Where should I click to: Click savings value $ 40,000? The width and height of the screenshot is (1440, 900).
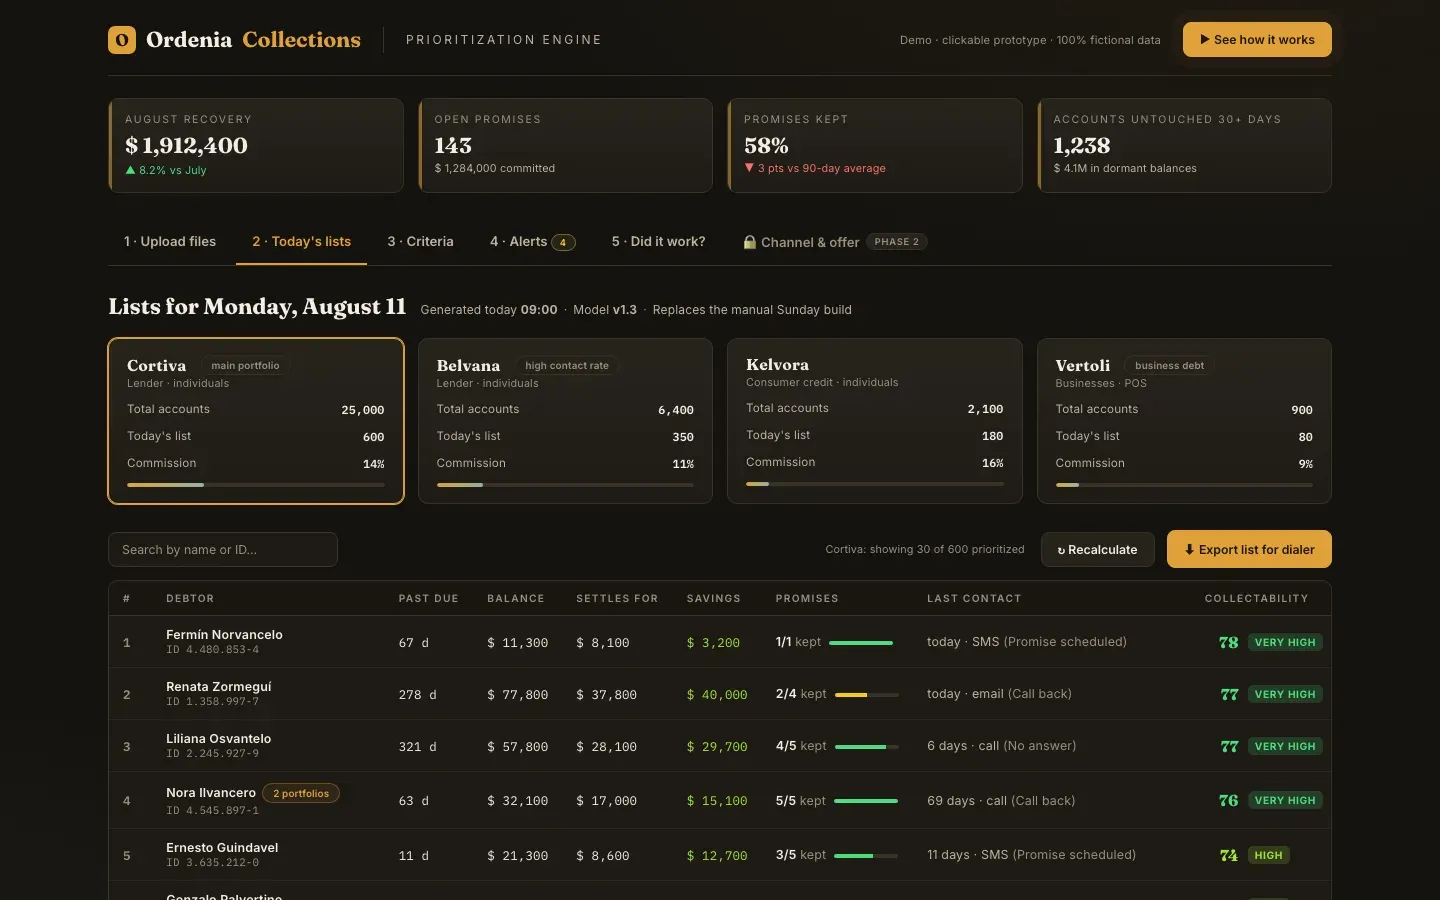[x=717, y=695]
